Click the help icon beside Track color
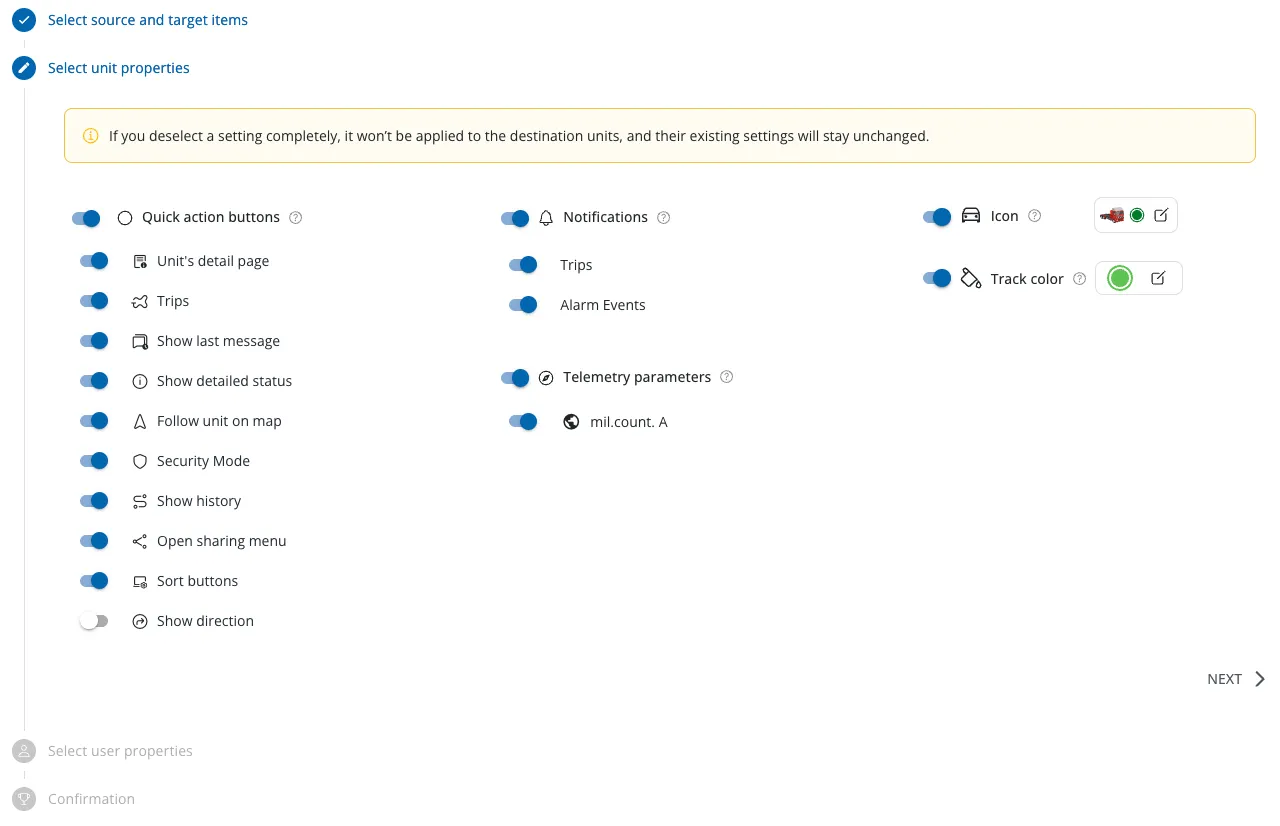Image resolution: width=1280 pixels, height=826 pixels. pos(1079,279)
